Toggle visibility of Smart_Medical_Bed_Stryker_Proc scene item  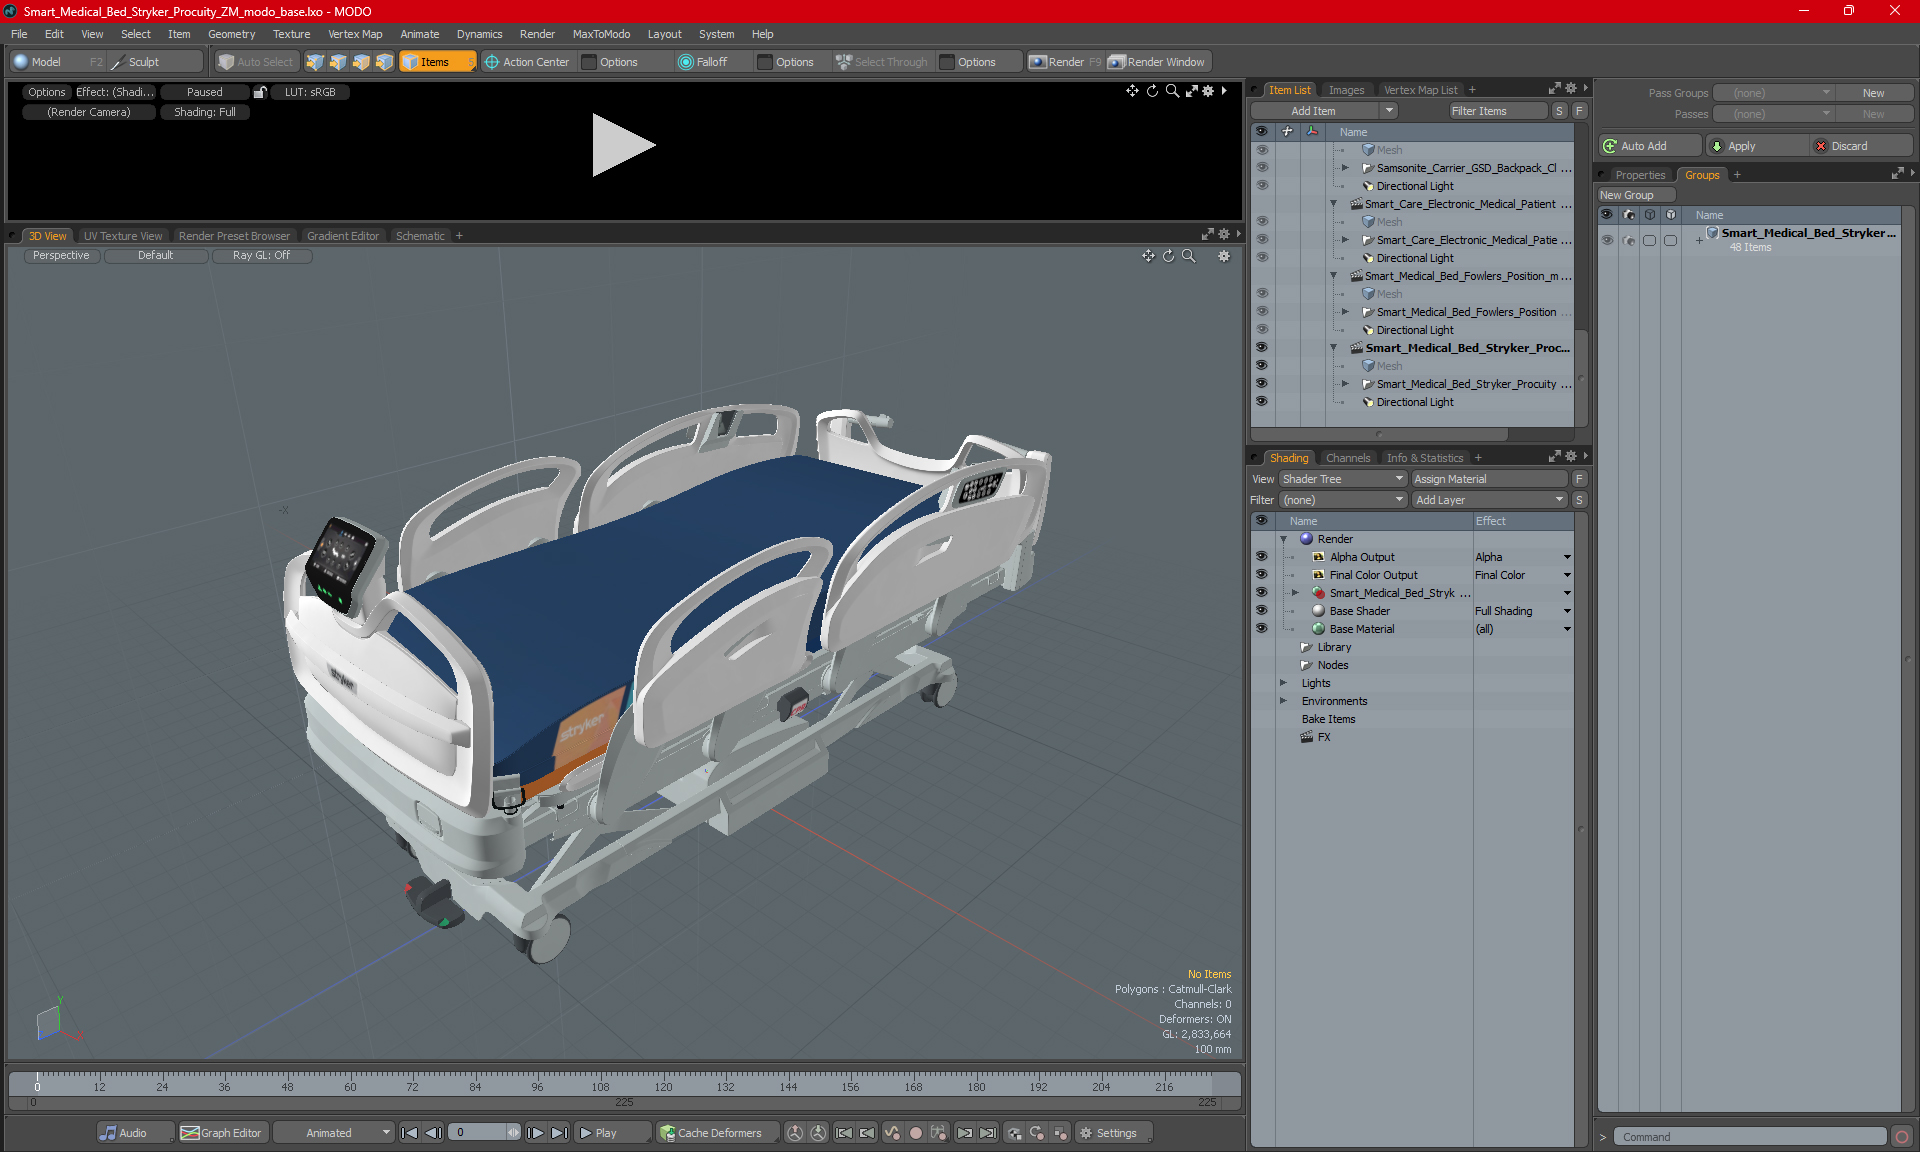click(x=1261, y=348)
